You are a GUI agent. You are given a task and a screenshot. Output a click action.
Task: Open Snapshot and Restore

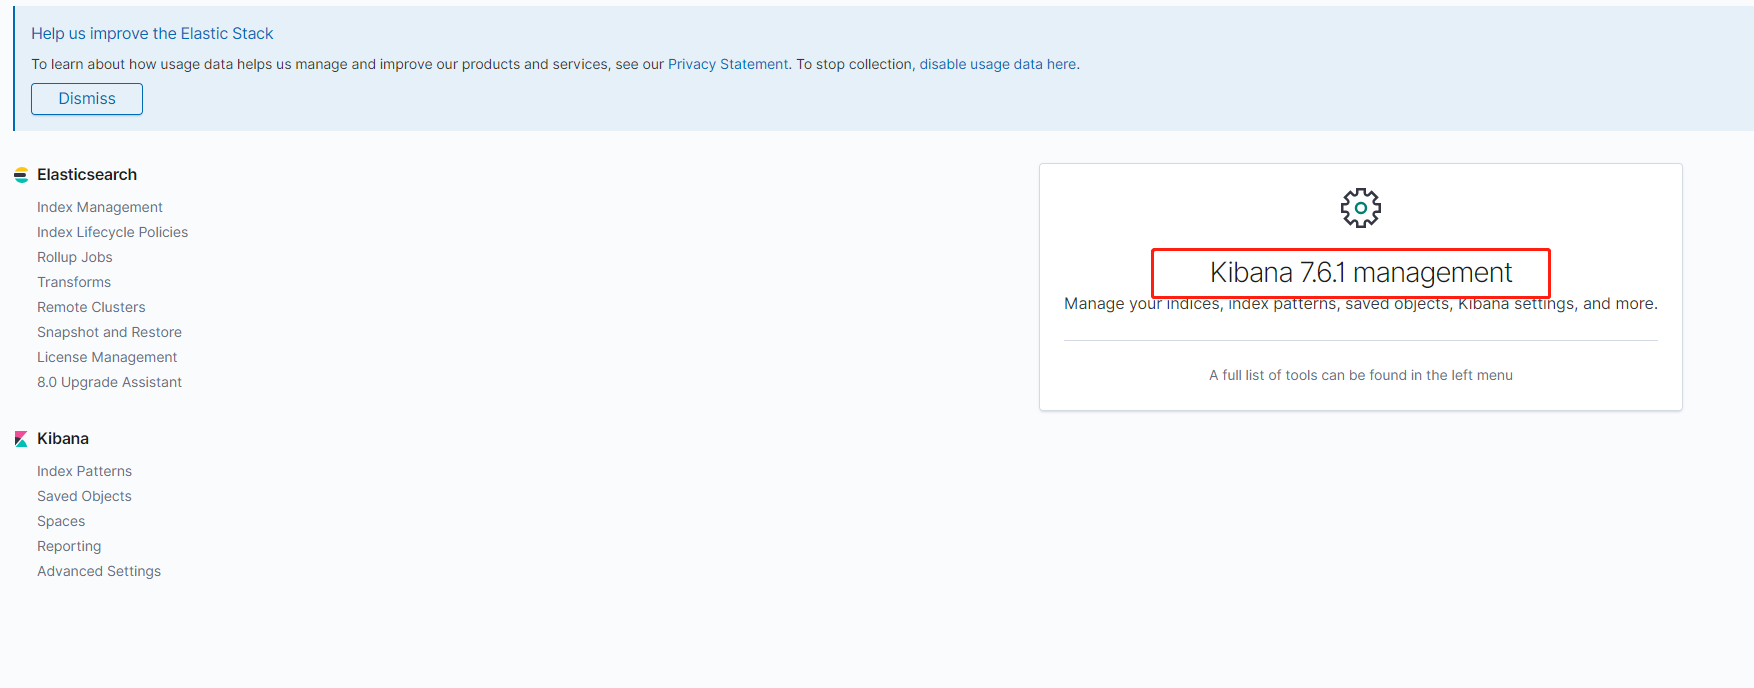tap(109, 332)
